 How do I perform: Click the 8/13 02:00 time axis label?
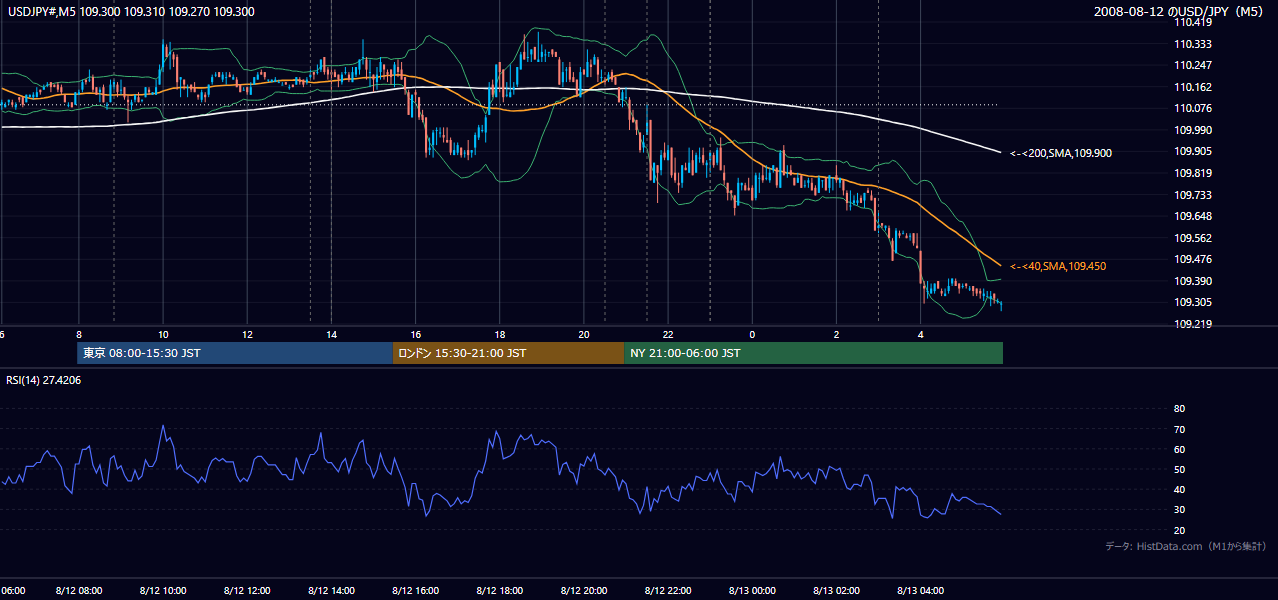click(836, 591)
